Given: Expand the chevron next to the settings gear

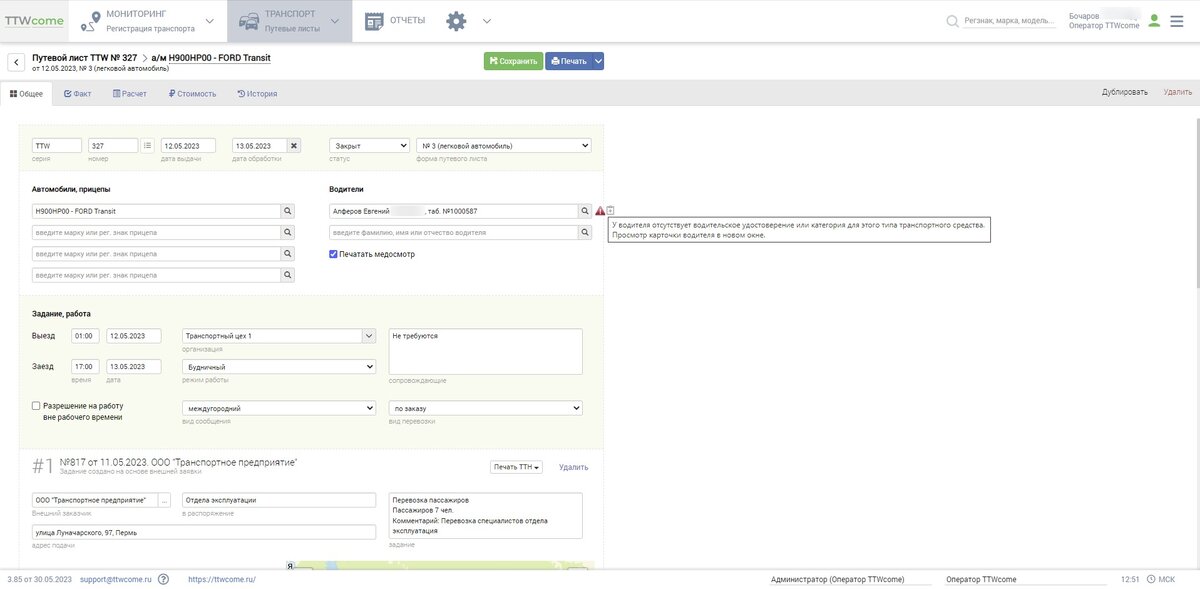Looking at the screenshot, I should click(486, 21).
